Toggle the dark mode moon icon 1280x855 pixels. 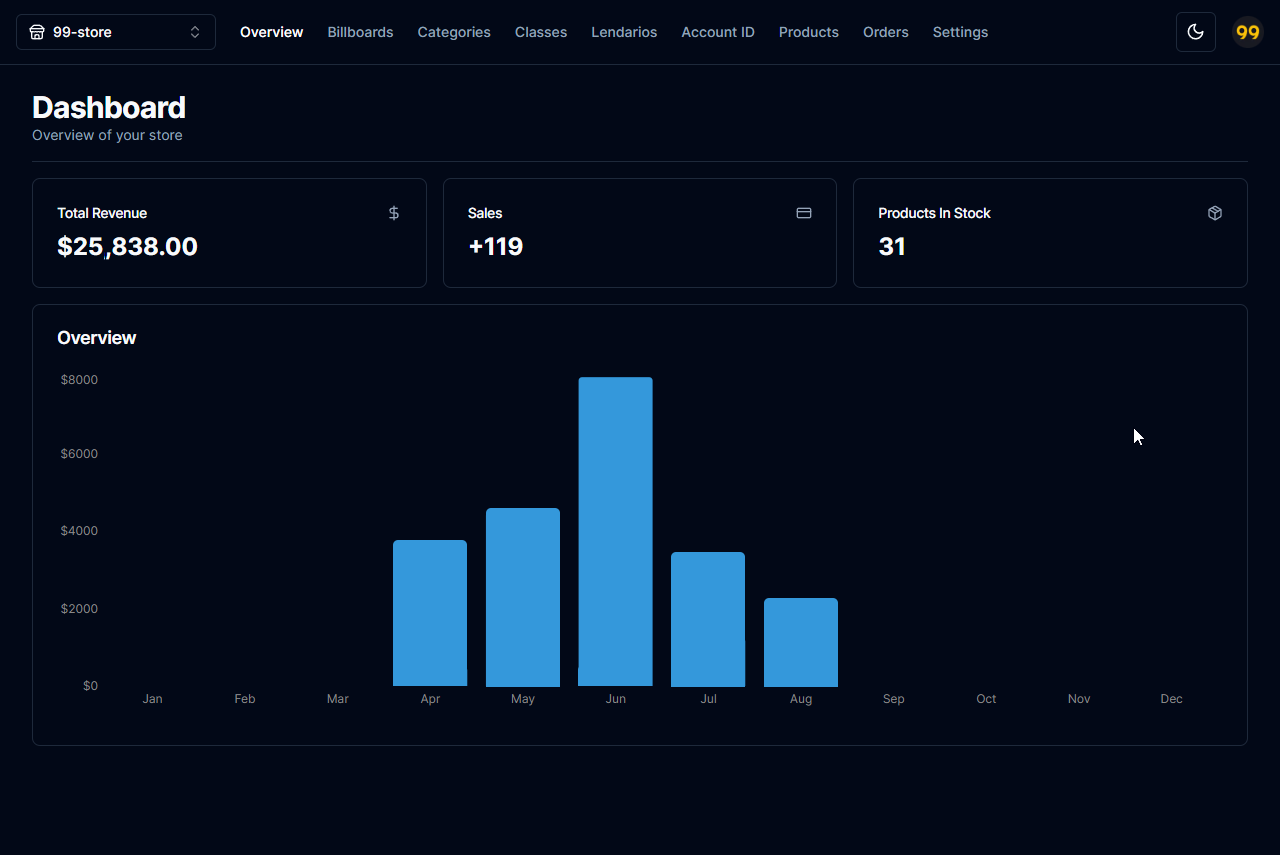pos(1195,32)
